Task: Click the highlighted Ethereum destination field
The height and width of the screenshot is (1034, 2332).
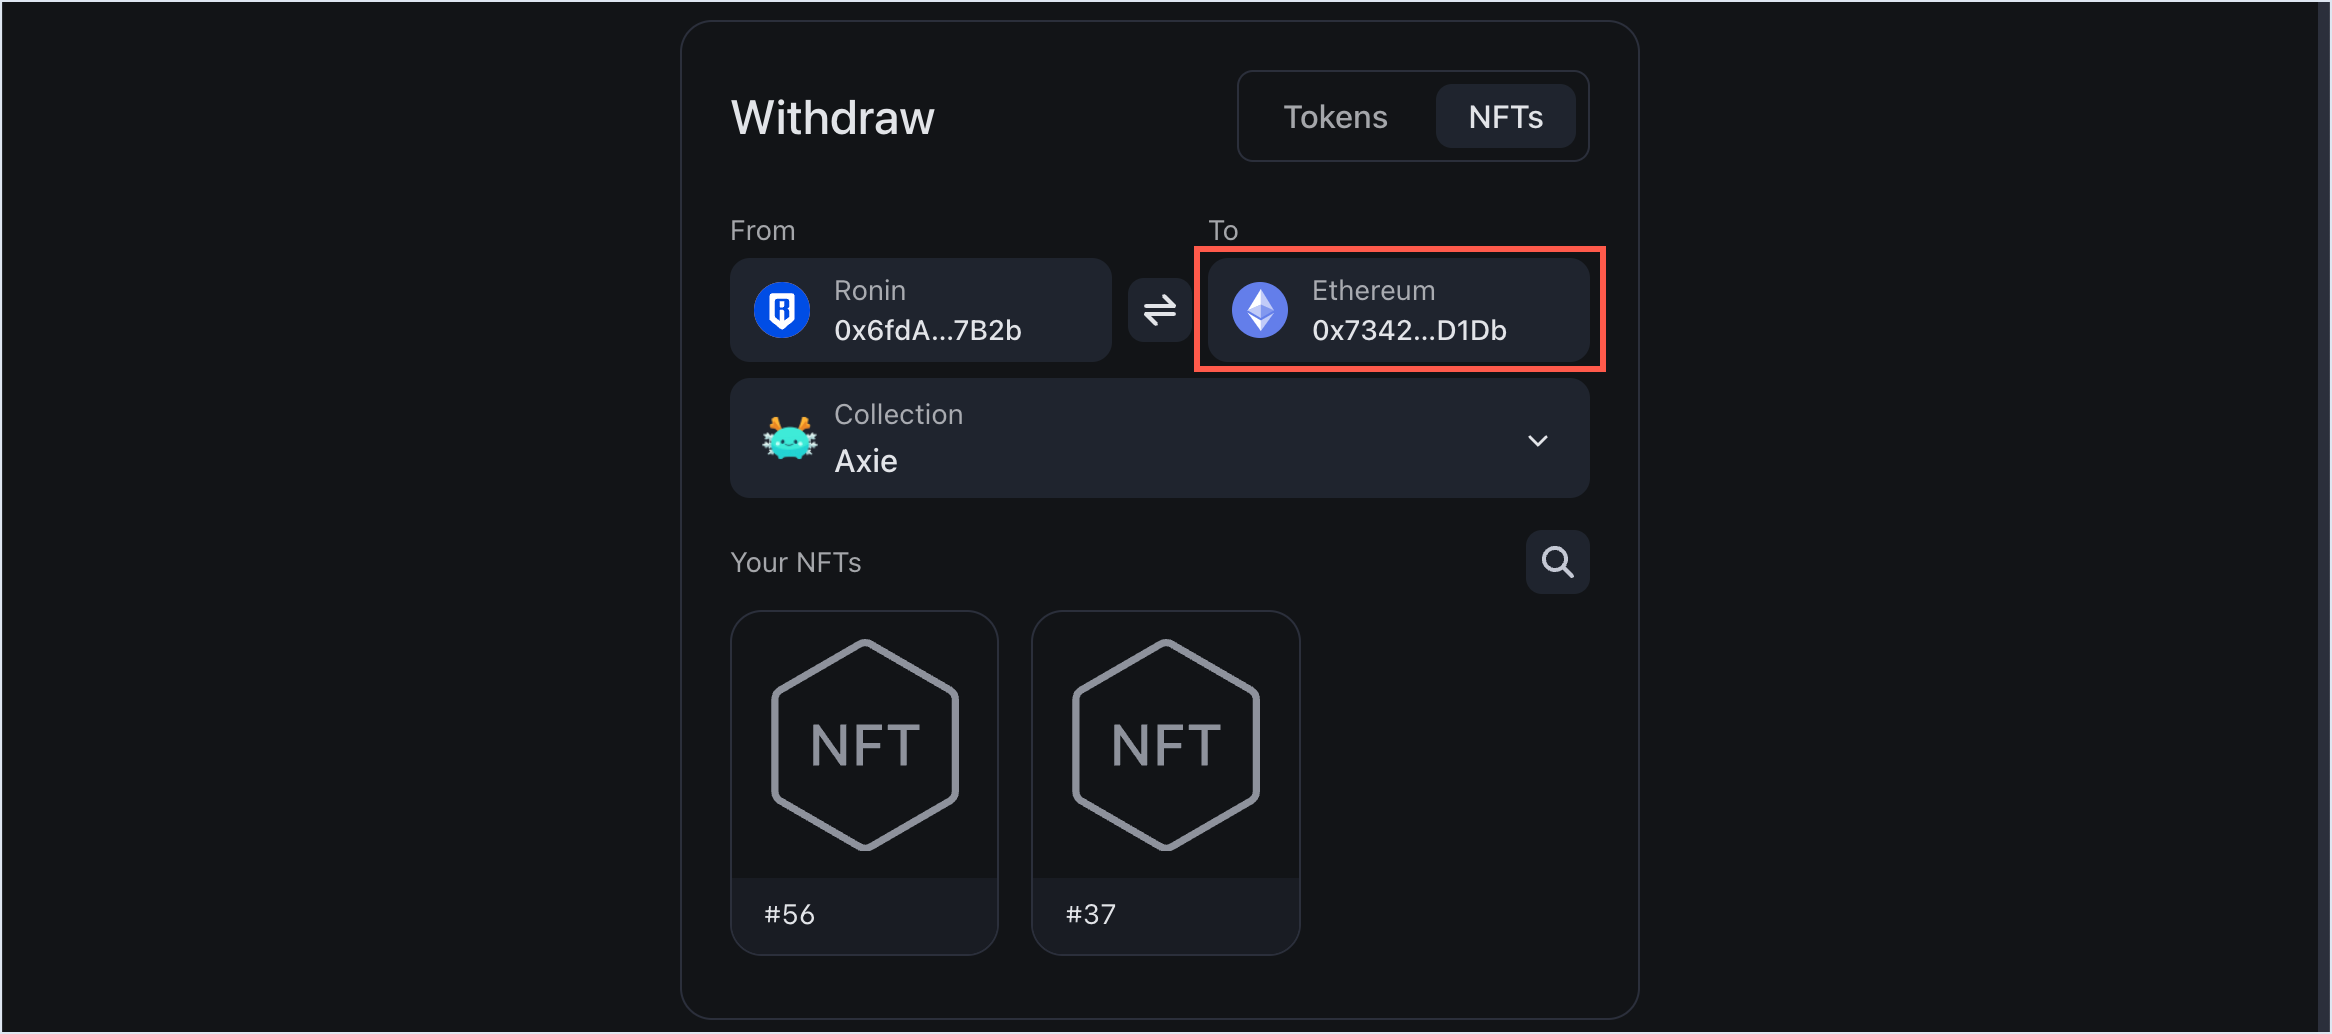Action: [1398, 310]
